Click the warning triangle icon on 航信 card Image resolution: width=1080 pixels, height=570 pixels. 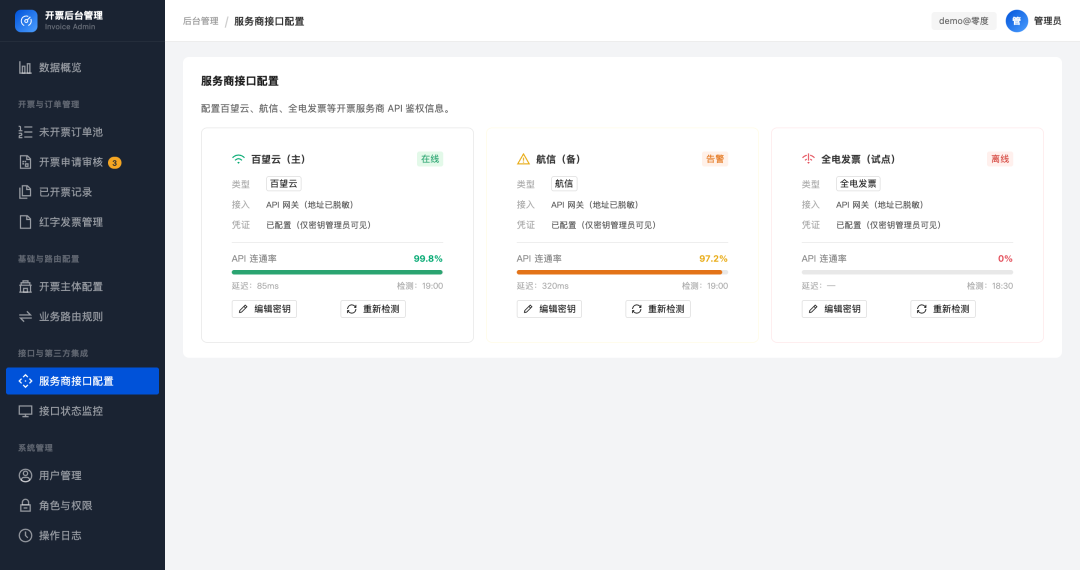(x=523, y=159)
